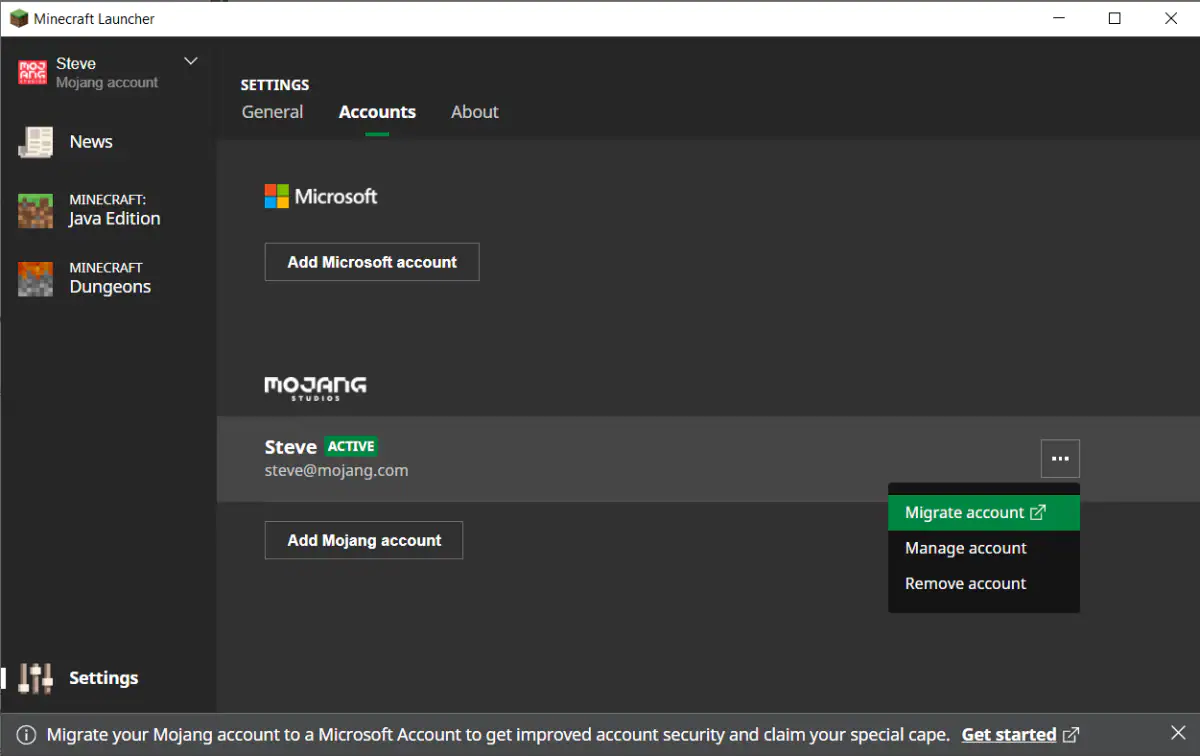Open the three-dot menu for Steve account

pyautogui.click(x=1060, y=459)
